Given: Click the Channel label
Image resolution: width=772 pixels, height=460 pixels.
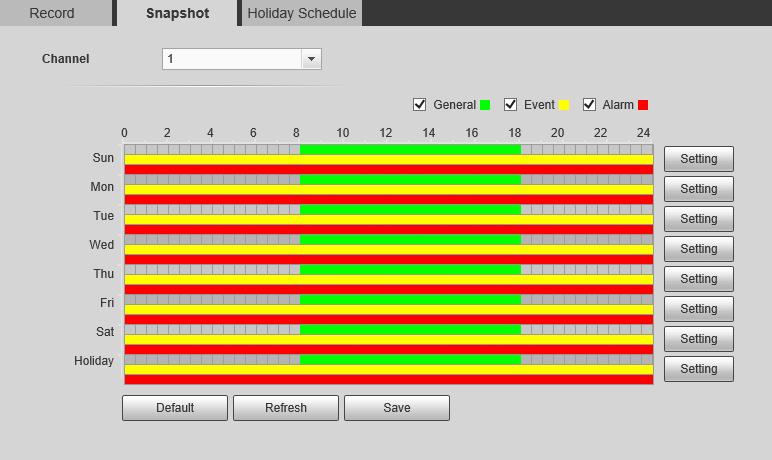Looking at the screenshot, I should [x=65, y=59].
